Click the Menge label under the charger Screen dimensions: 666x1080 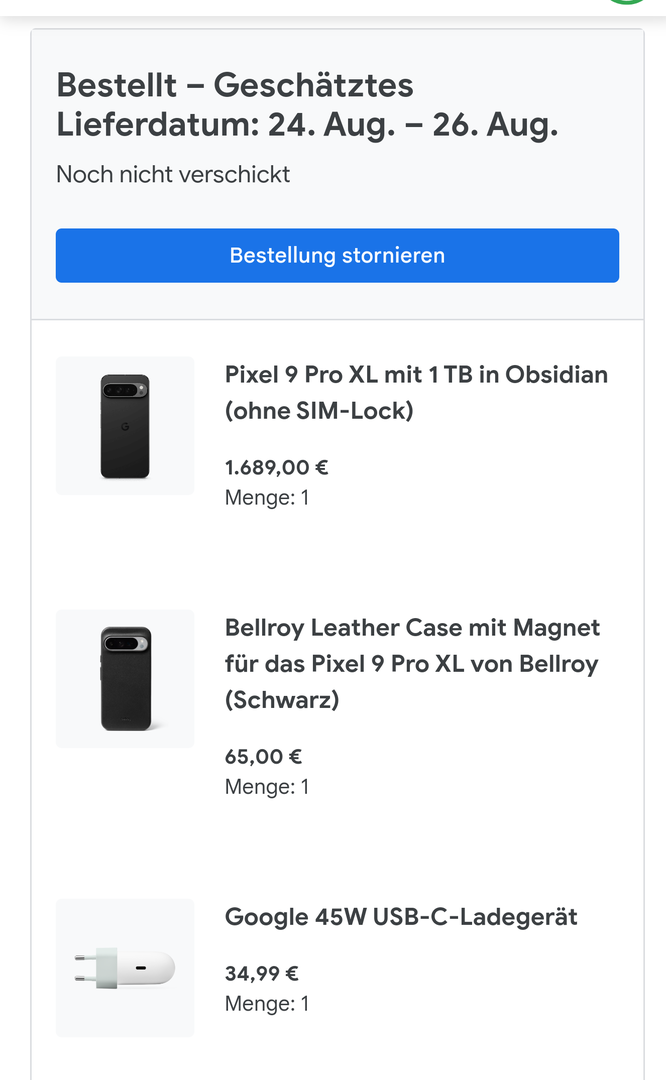pyautogui.click(x=267, y=1003)
